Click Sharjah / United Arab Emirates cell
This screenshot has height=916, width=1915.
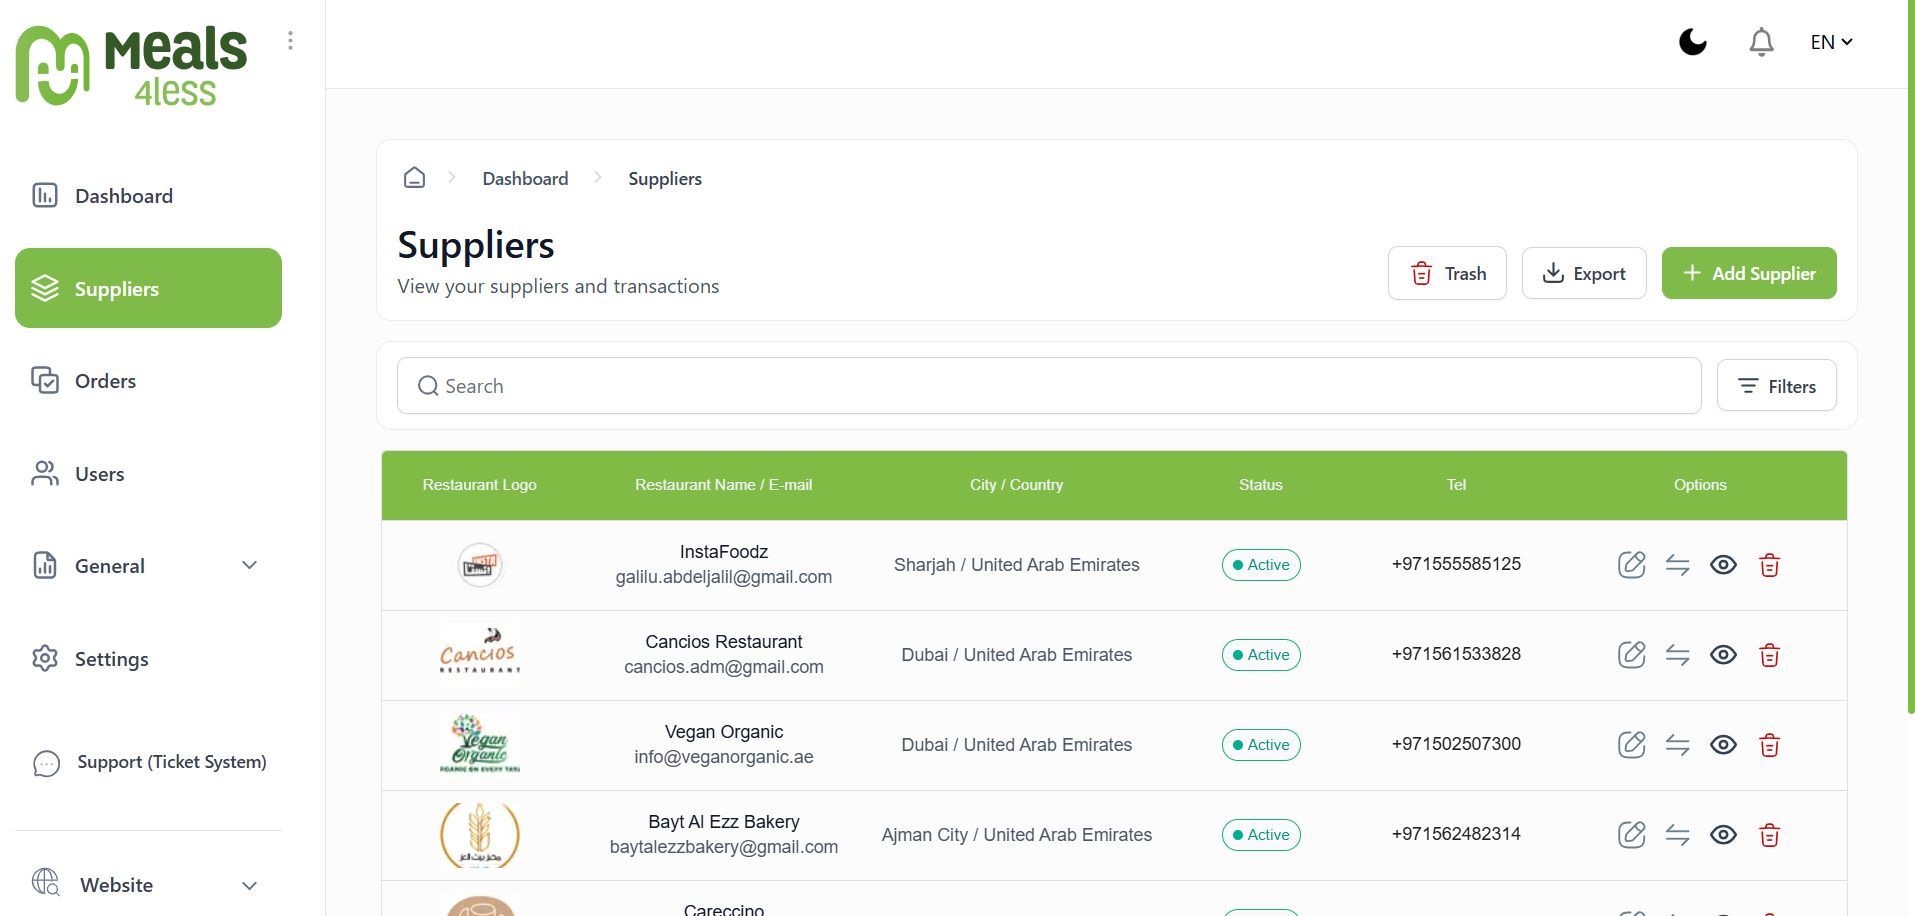(1017, 565)
